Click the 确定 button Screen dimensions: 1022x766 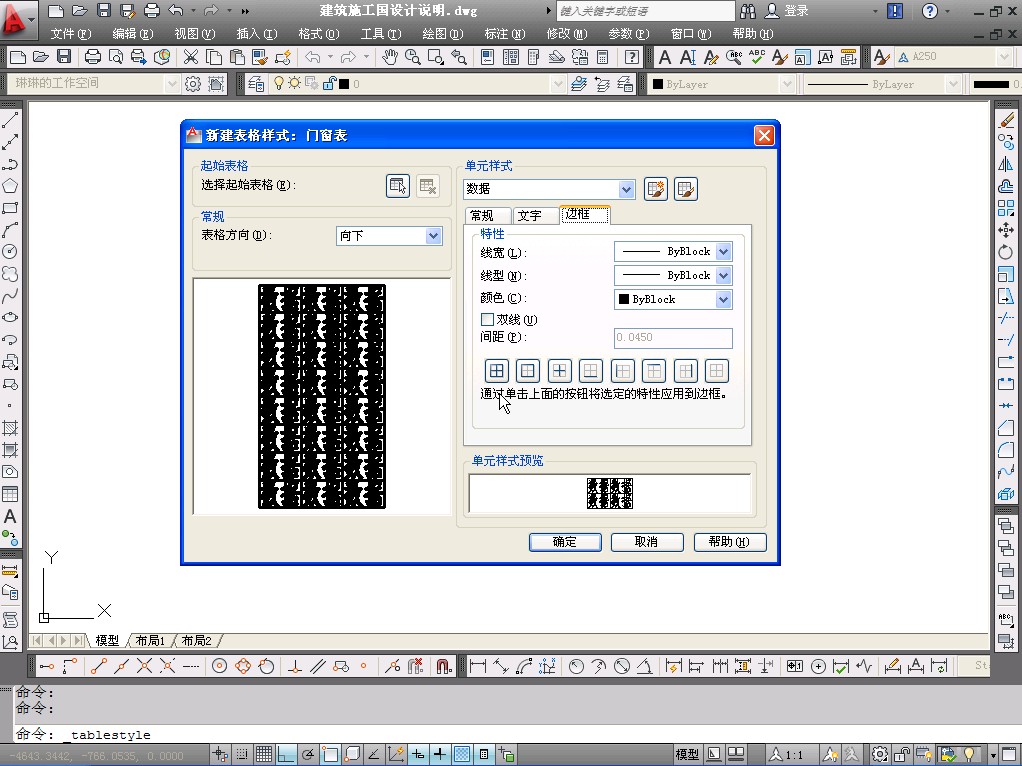564,542
